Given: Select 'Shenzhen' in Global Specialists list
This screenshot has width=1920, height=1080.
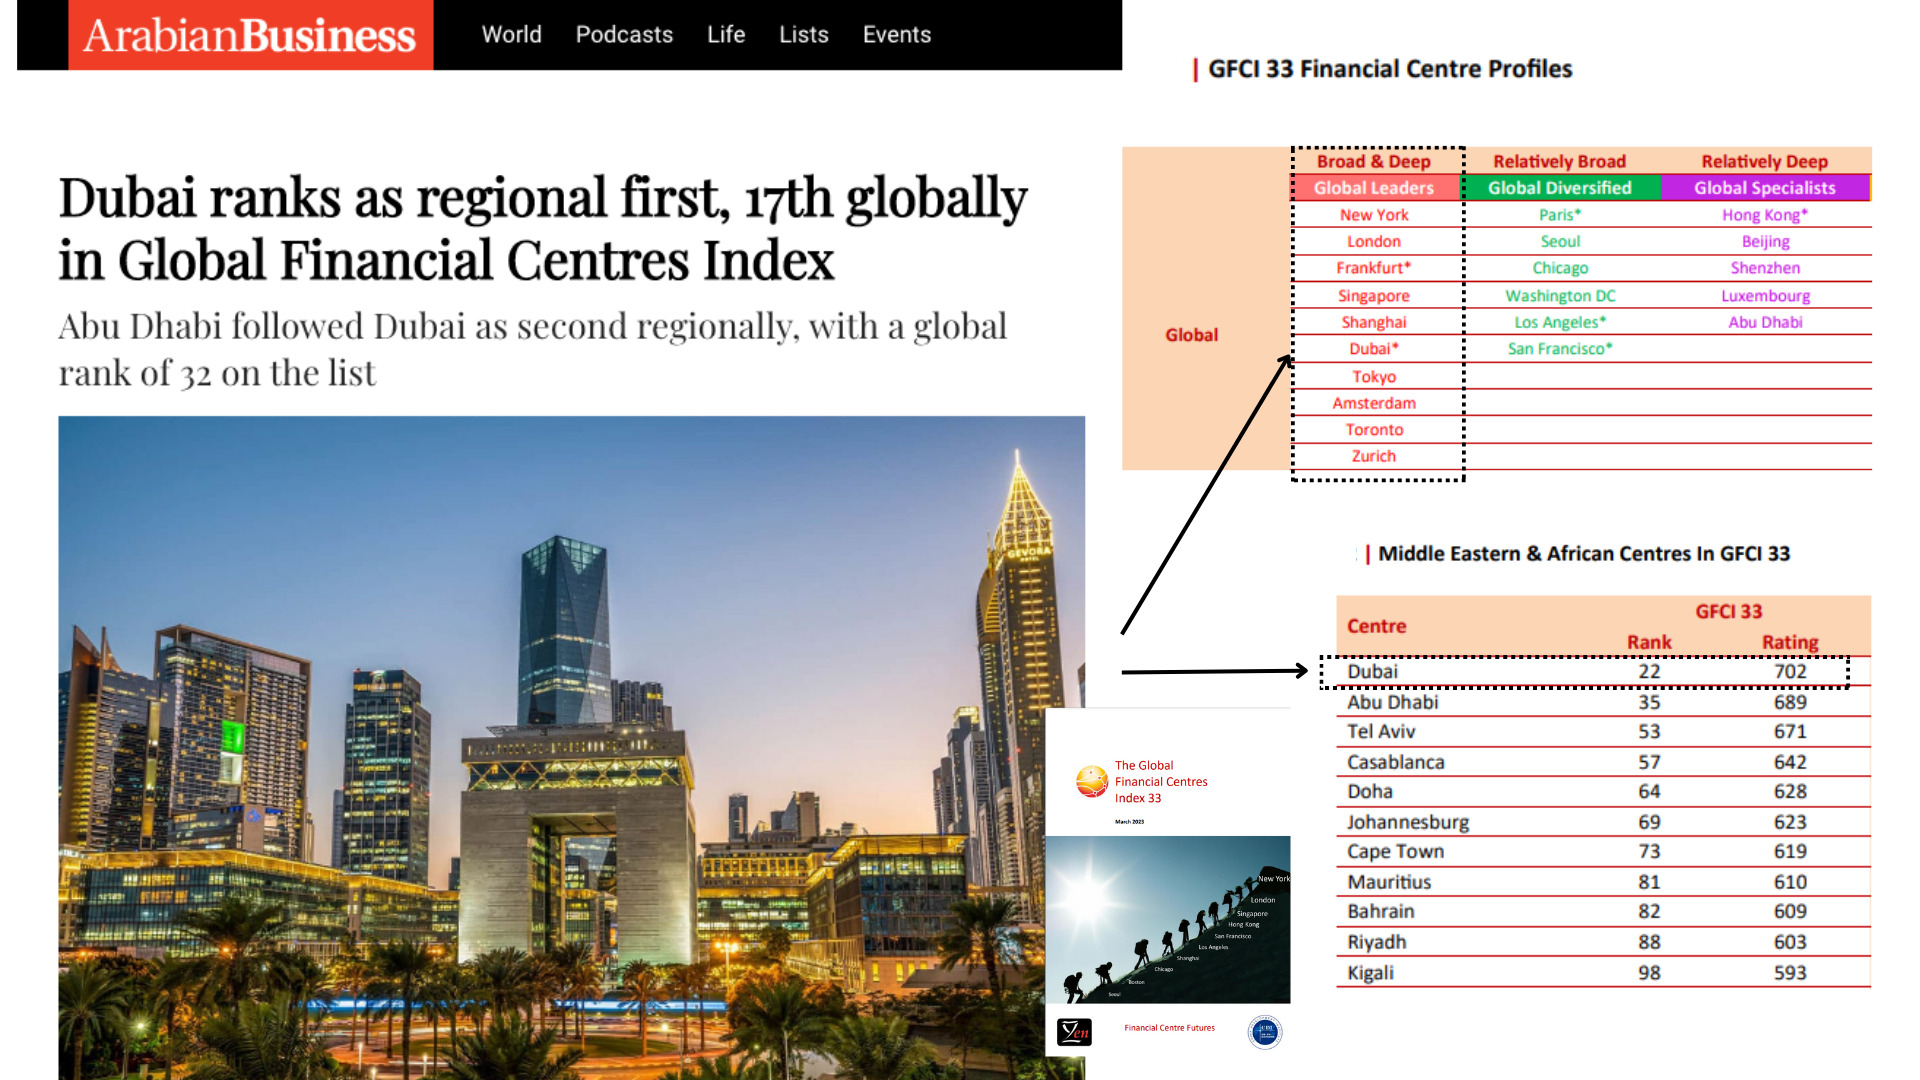Looking at the screenshot, I should point(1765,268).
